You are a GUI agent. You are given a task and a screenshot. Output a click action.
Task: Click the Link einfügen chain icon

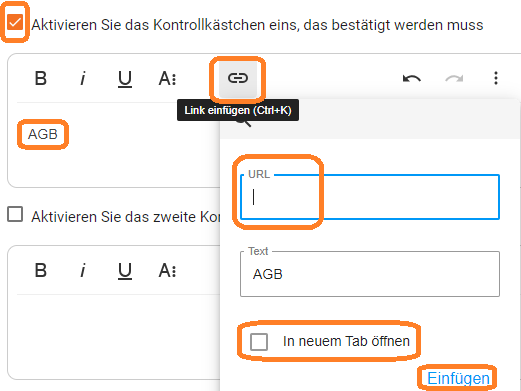[x=238, y=78]
